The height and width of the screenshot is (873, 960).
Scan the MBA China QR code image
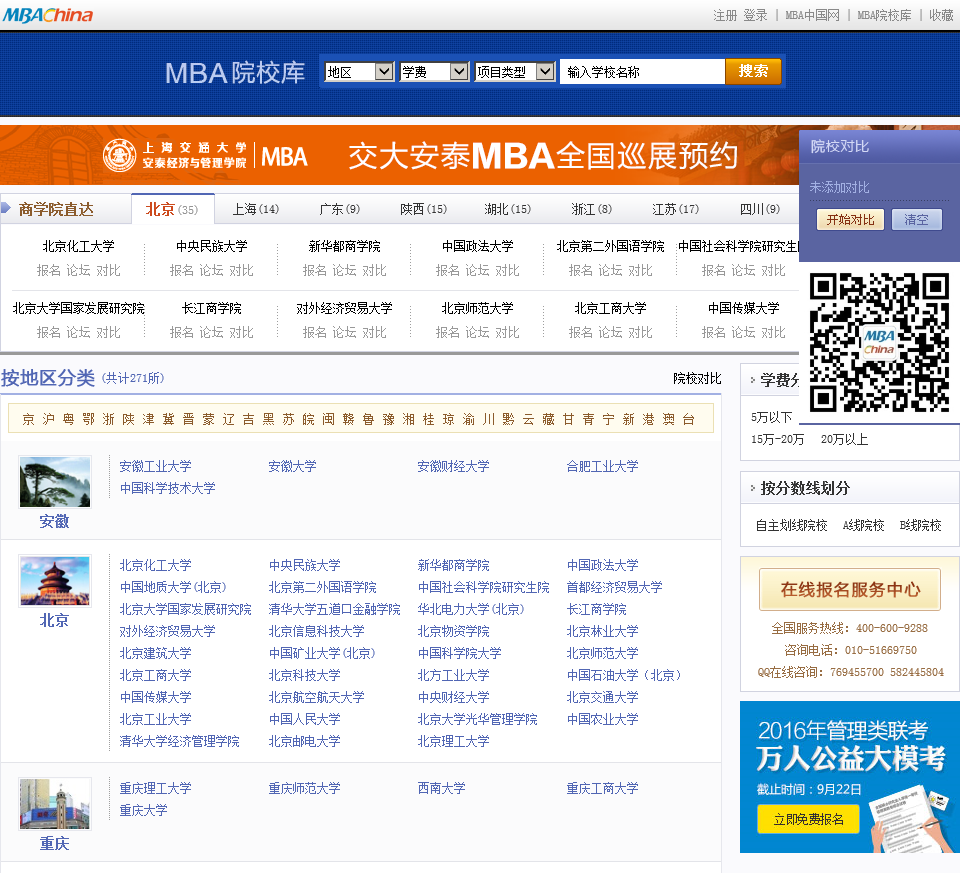pos(879,342)
